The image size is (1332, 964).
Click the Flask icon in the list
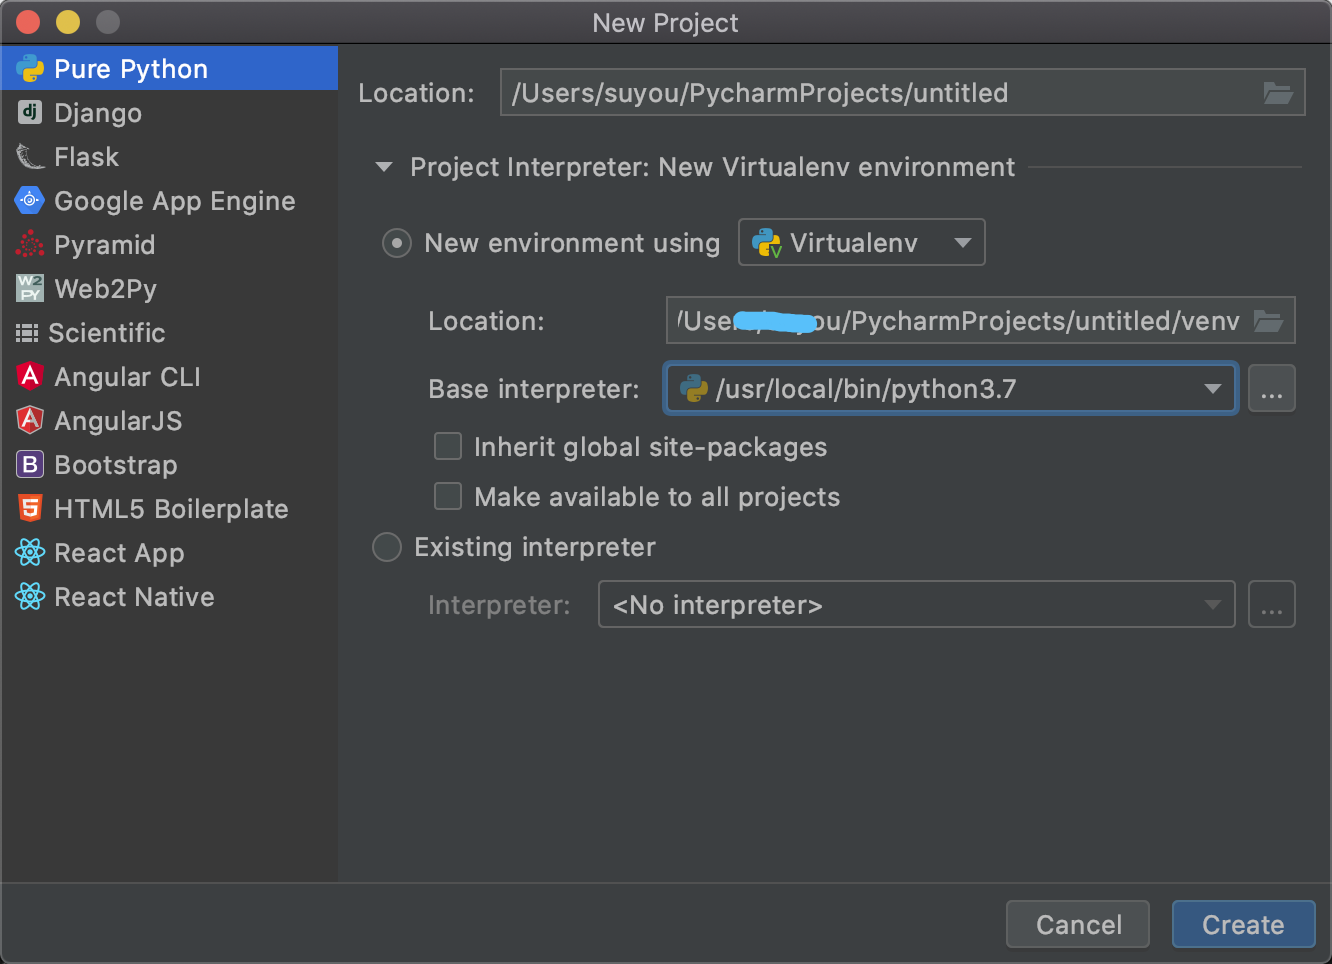(30, 157)
